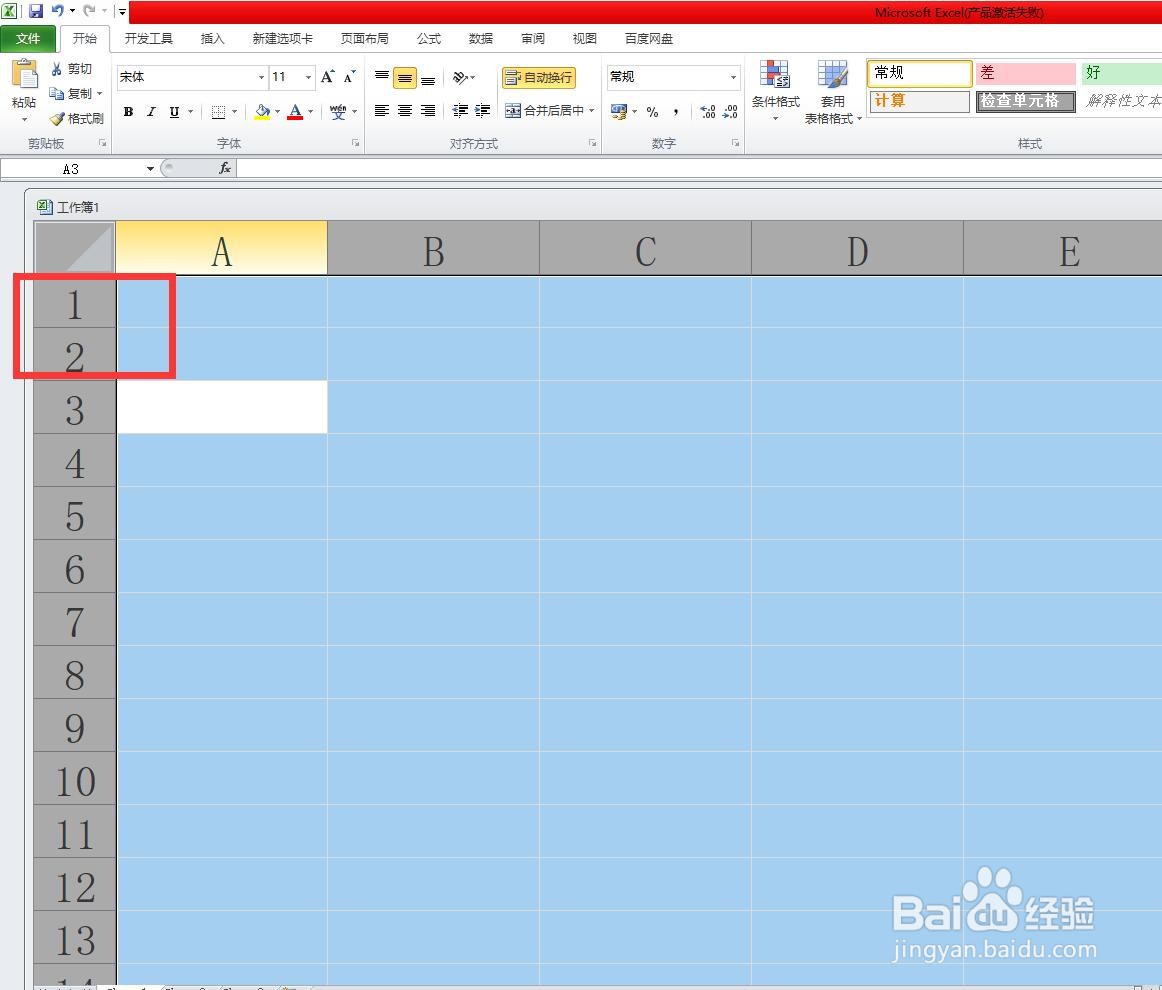Open the clipboard group dialog launcher

coord(103,143)
